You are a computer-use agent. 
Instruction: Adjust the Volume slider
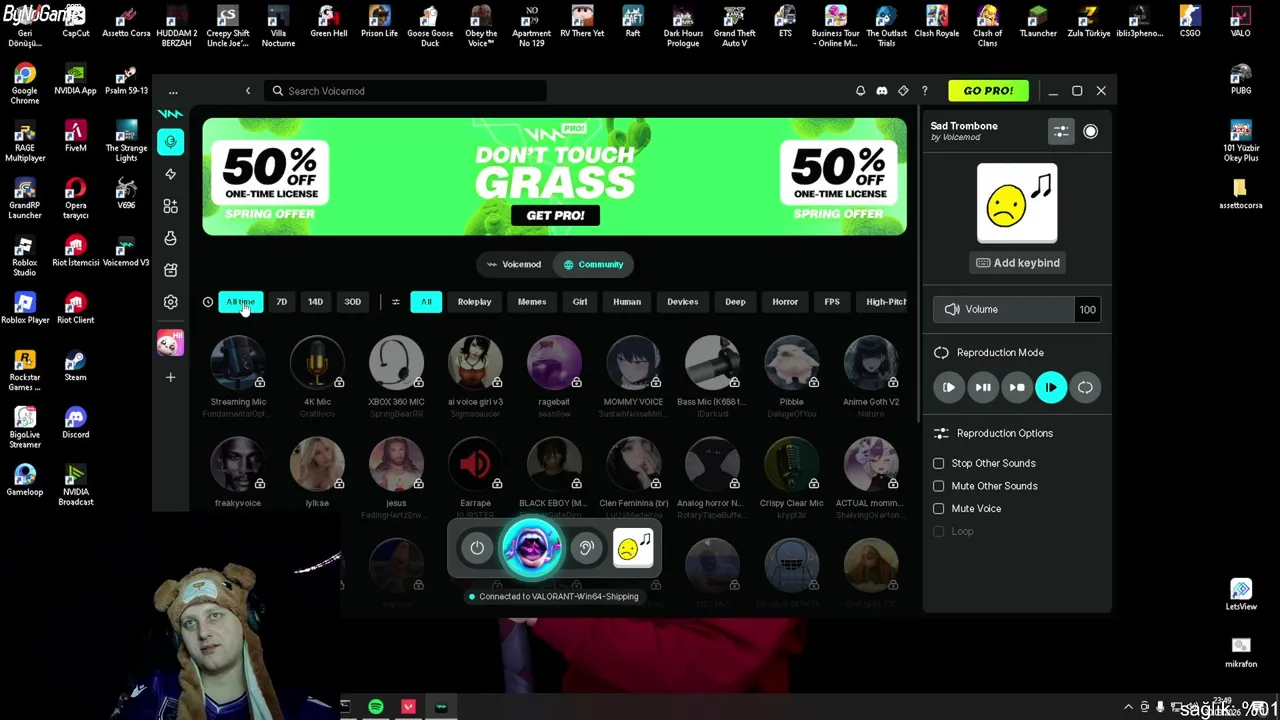point(1003,310)
